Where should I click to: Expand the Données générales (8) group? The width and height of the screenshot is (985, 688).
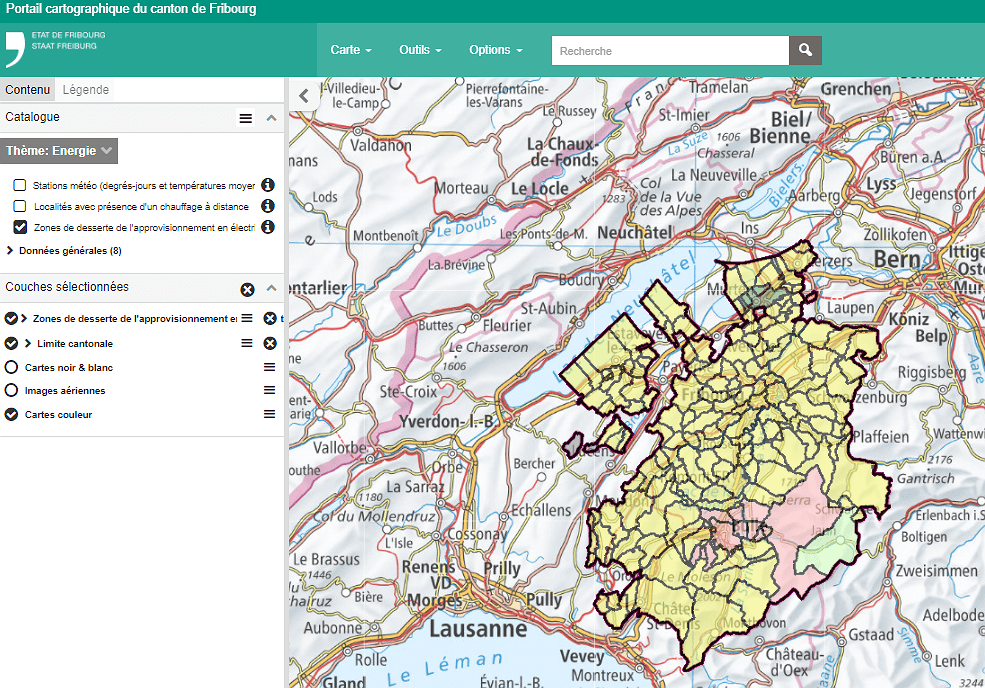click(x=11, y=250)
